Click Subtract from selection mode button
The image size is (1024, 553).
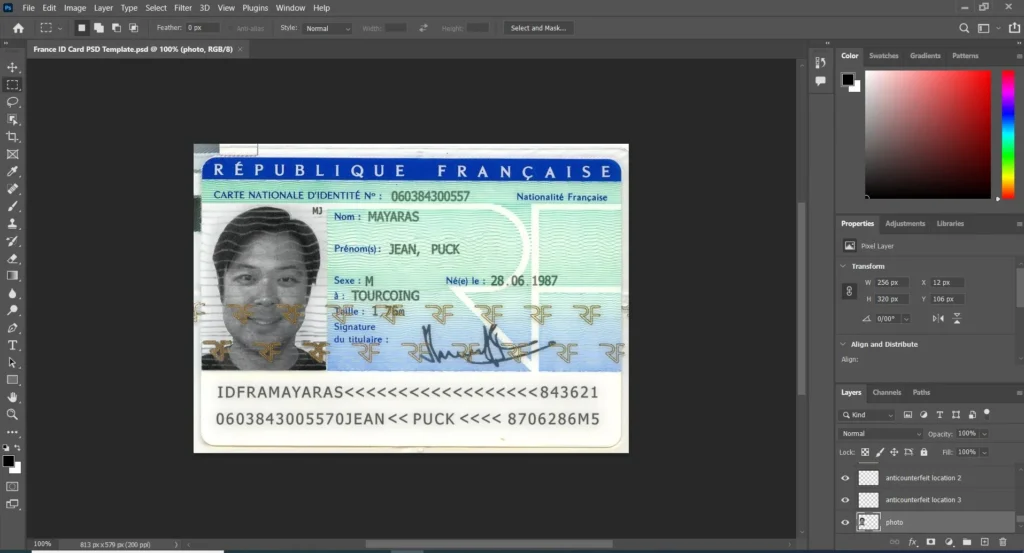pos(116,28)
